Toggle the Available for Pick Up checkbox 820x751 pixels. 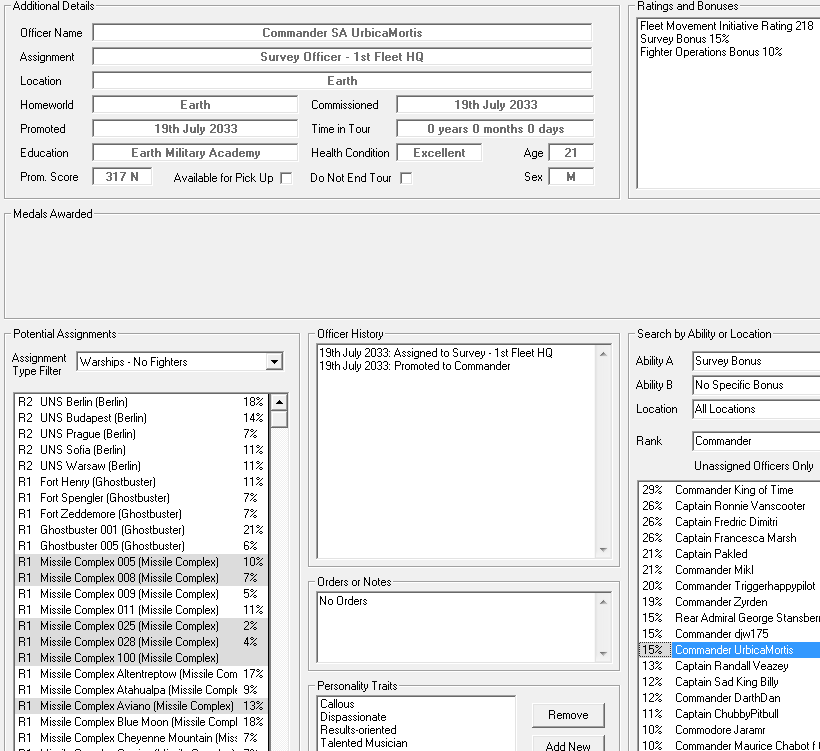coord(286,178)
